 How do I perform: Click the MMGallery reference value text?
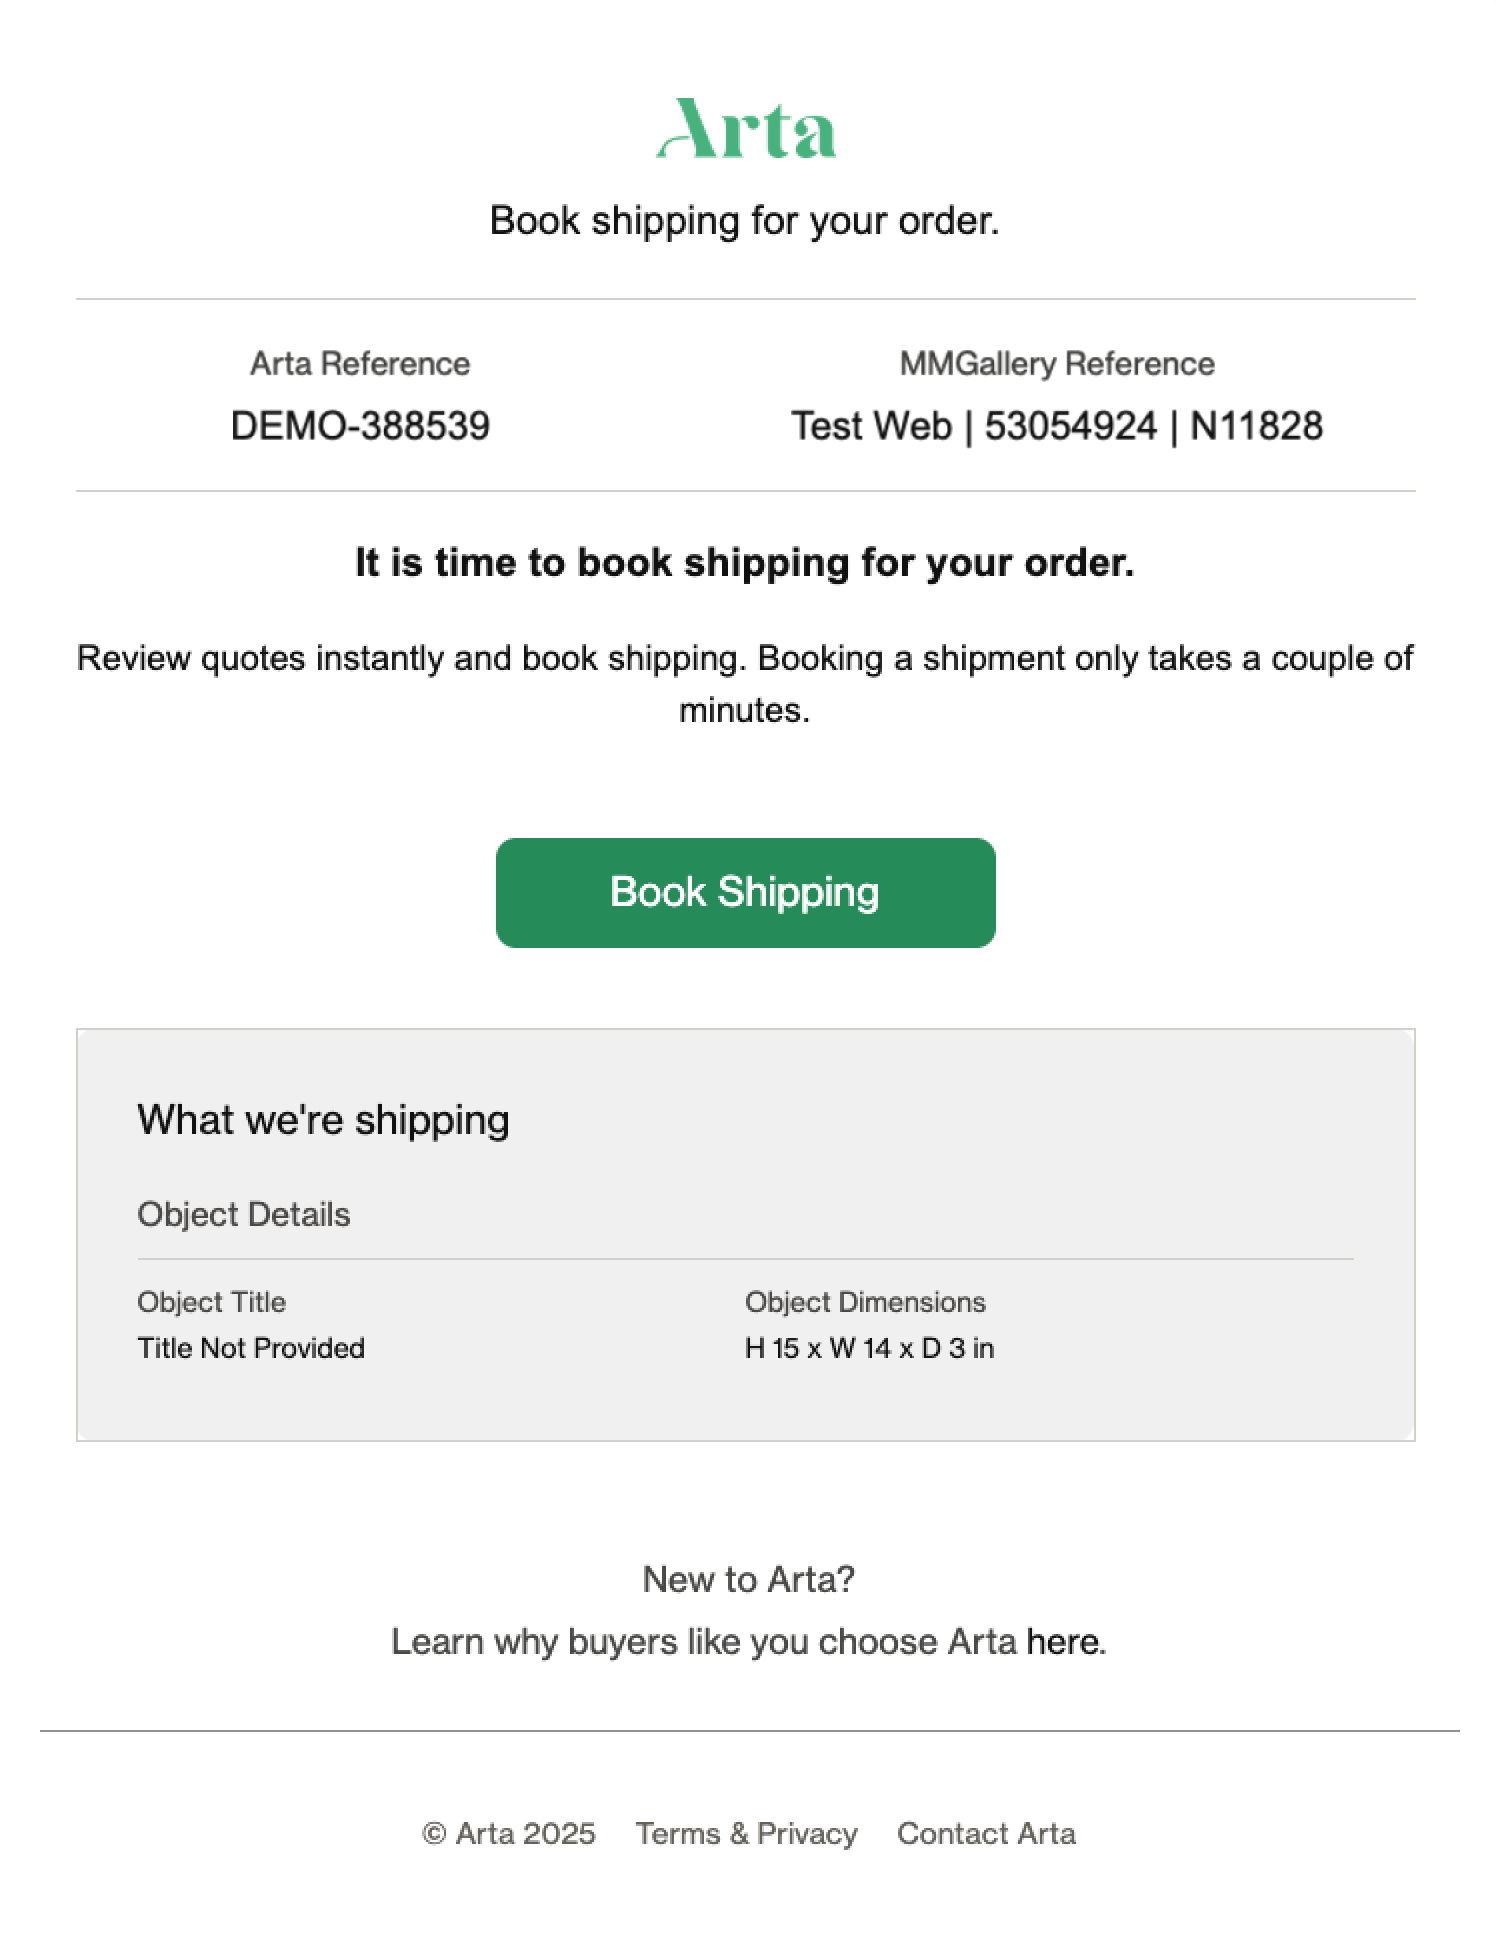click(1057, 426)
